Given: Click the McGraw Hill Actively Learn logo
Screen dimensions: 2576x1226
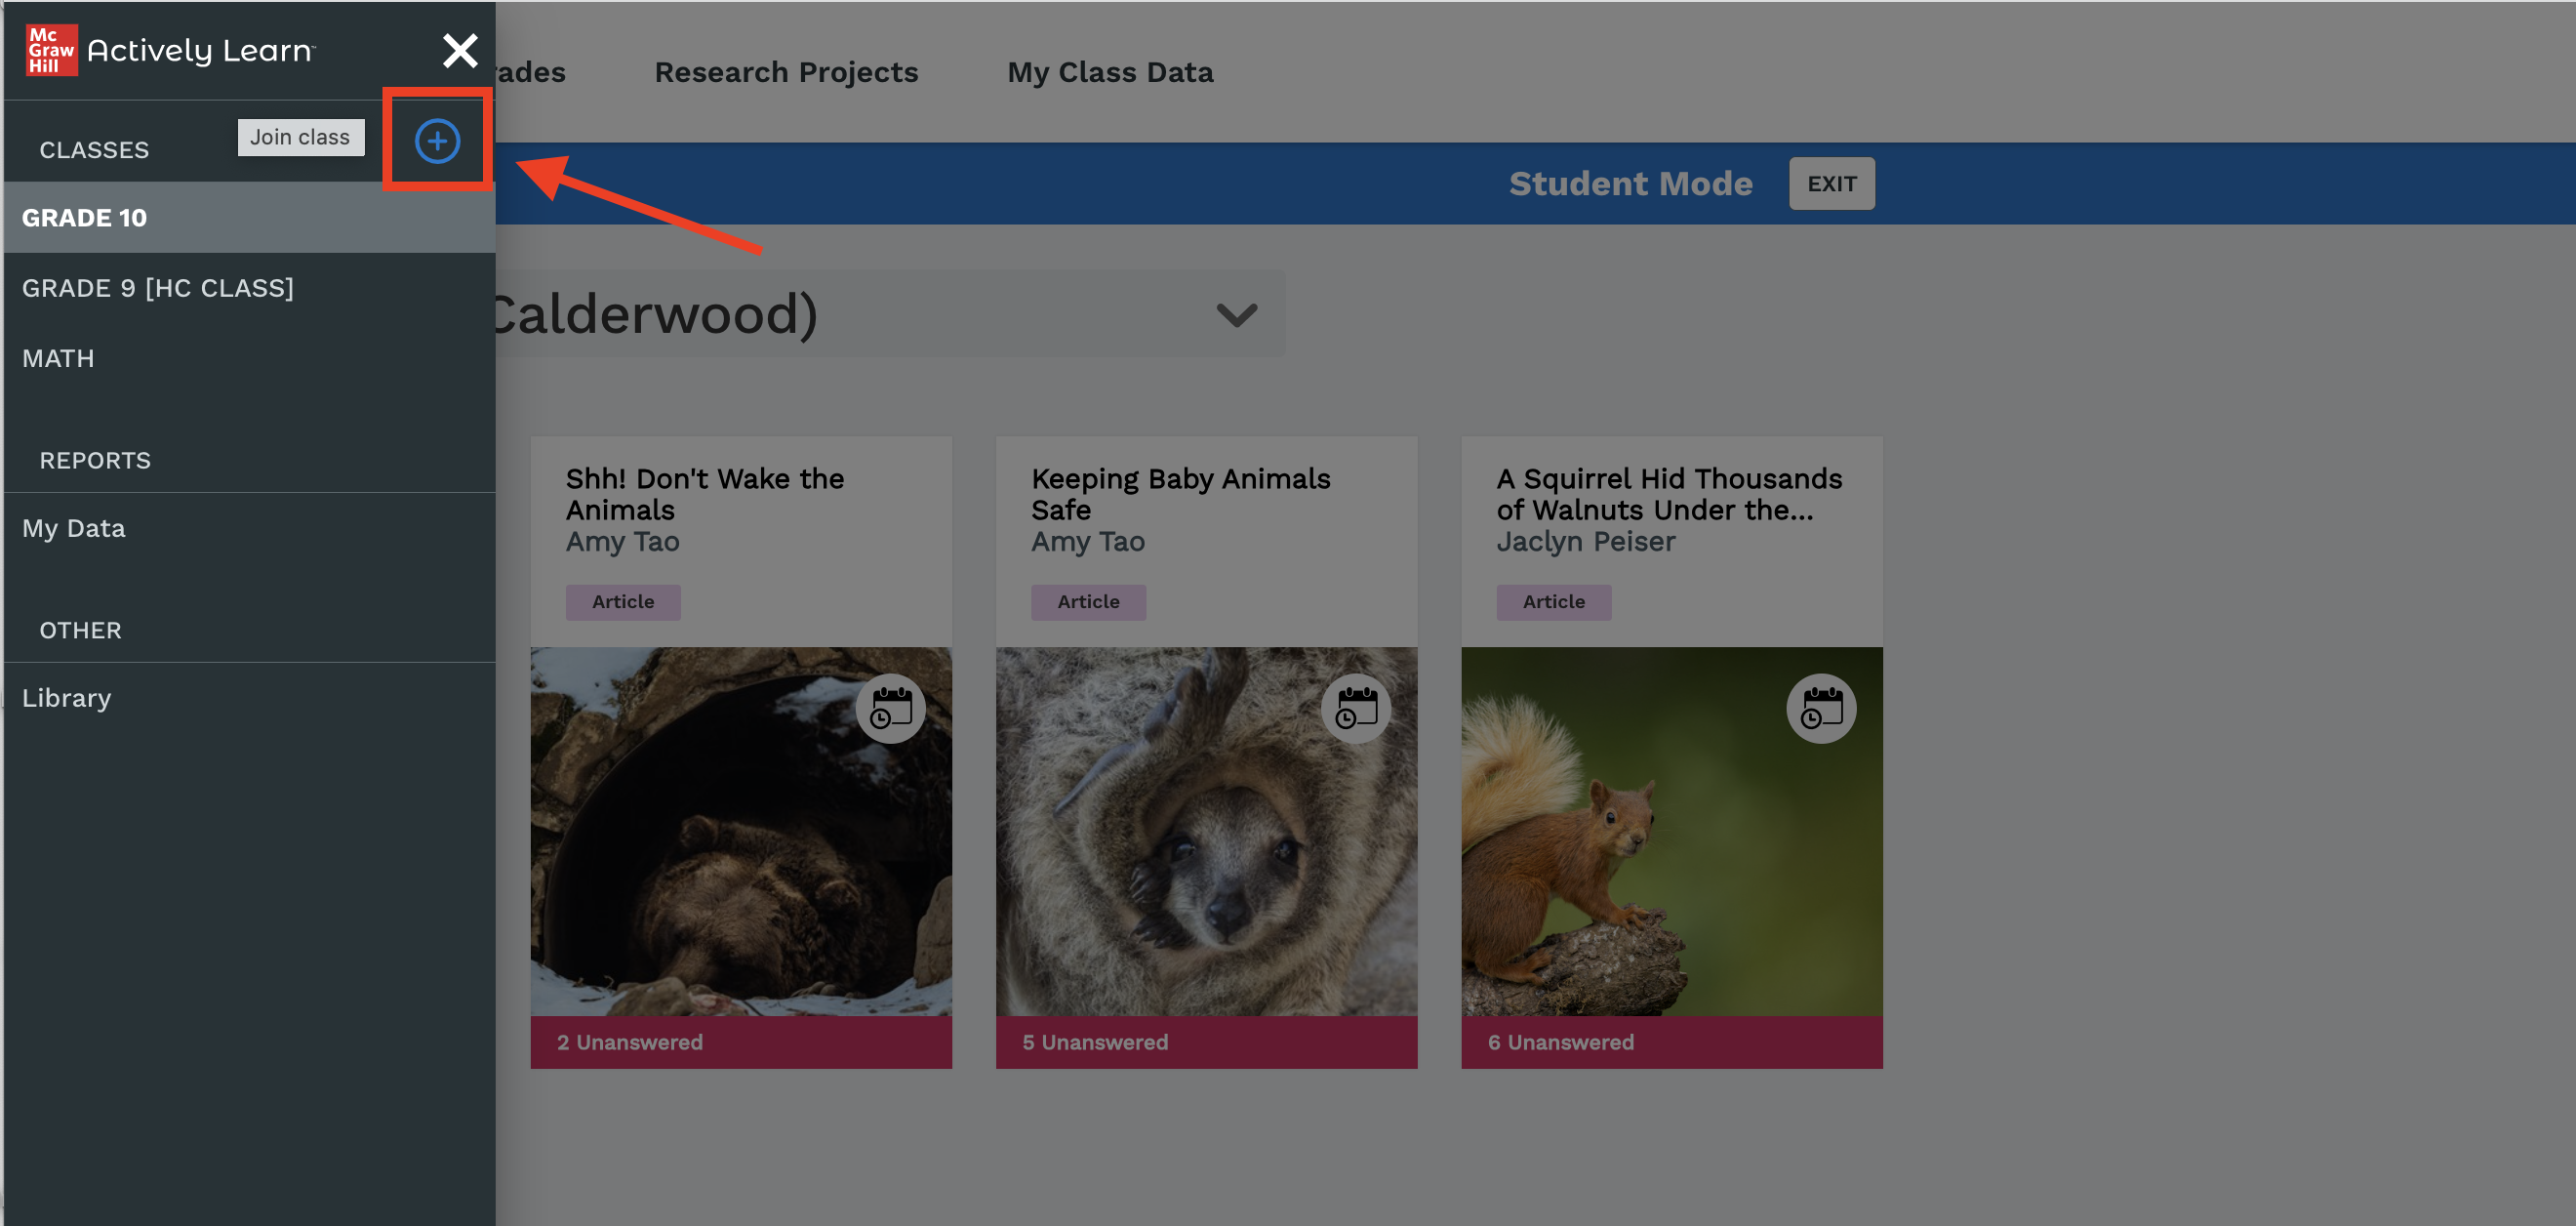Looking at the screenshot, I should [x=168, y=48].
